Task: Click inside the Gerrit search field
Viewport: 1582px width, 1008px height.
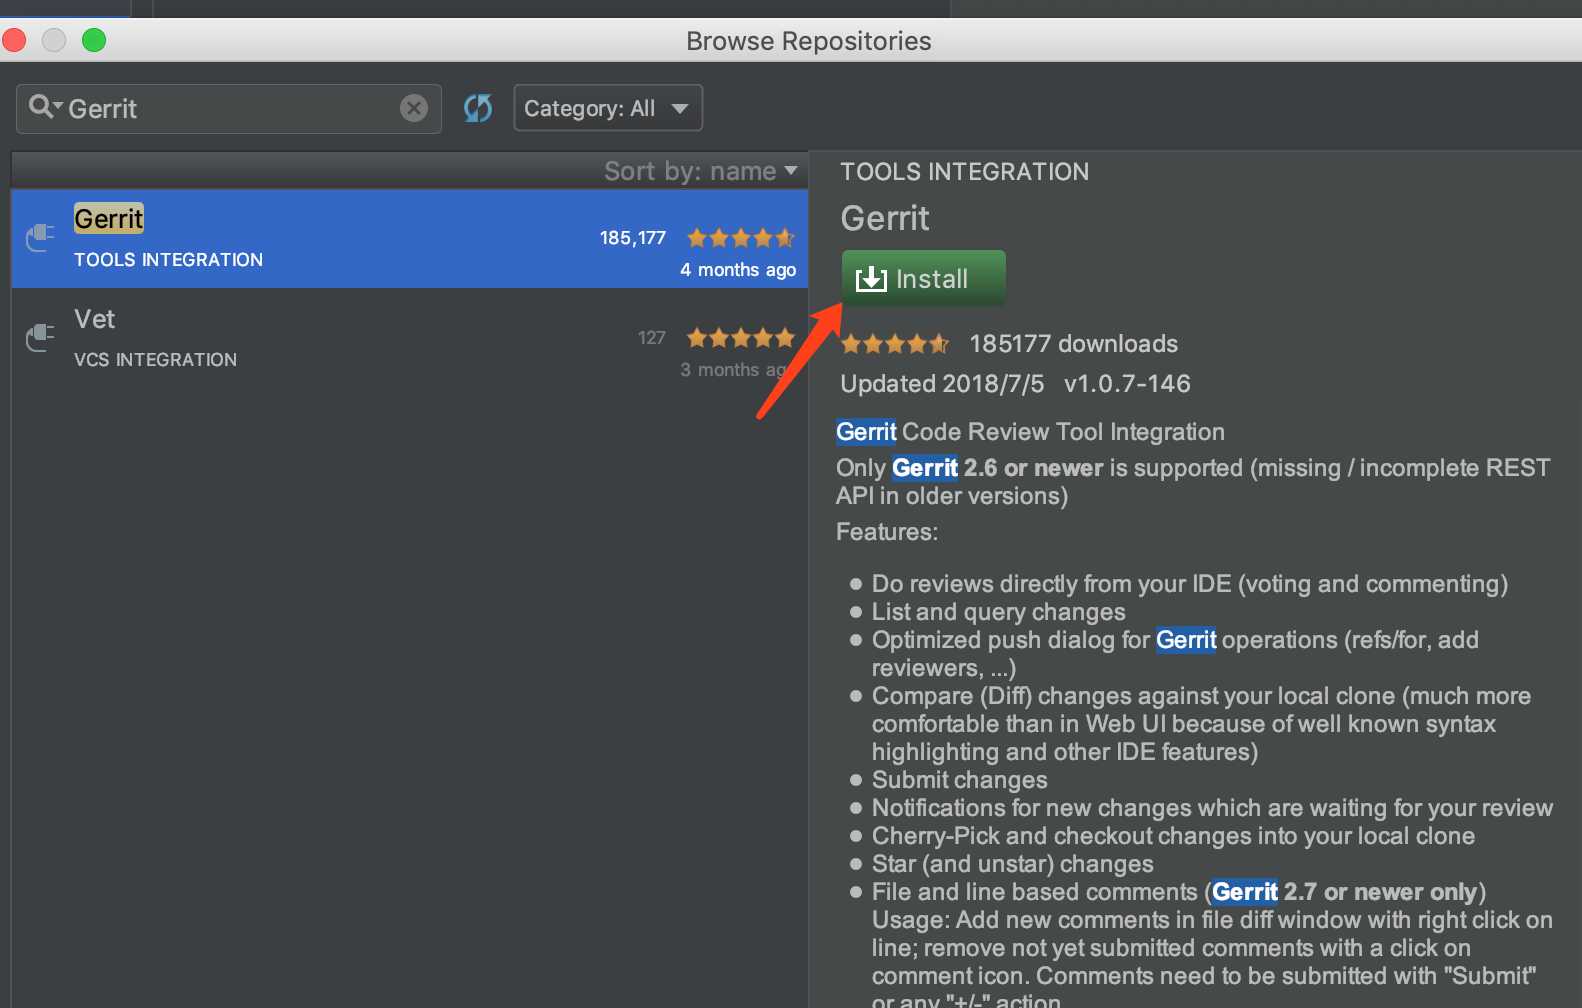Action: (229, 109)
